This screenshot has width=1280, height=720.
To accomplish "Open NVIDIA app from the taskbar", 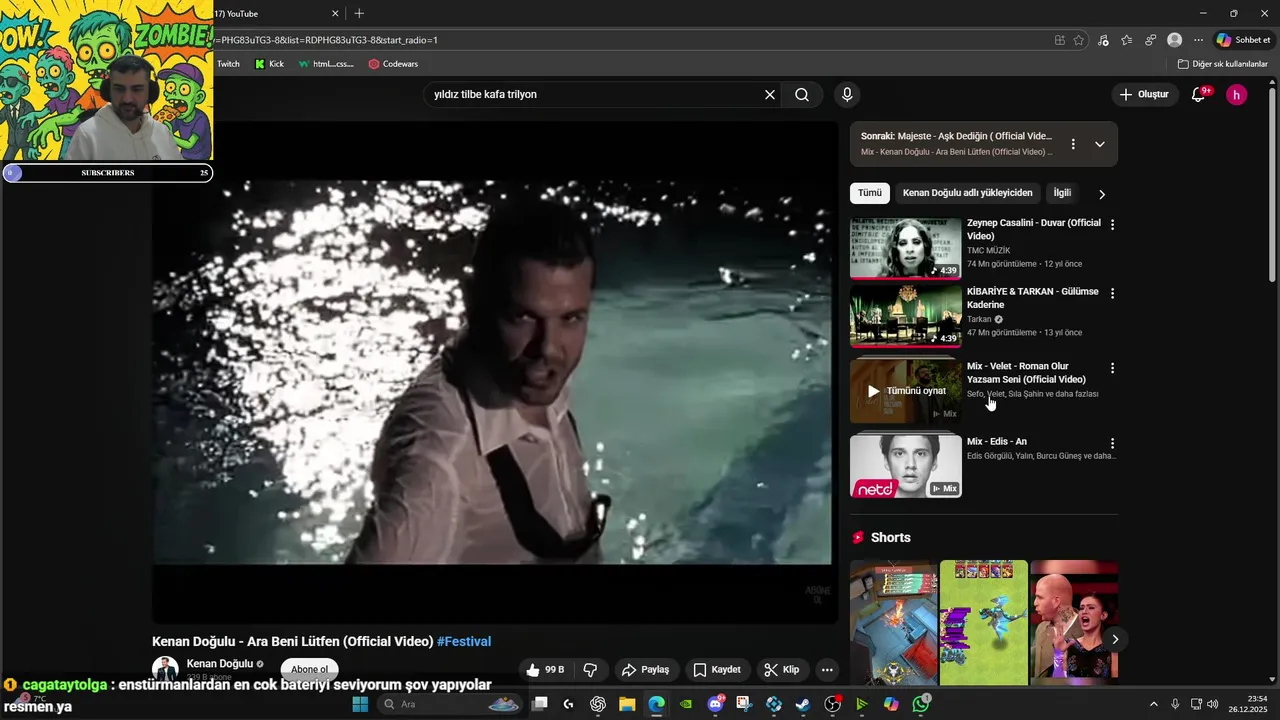I will click(685, 704).
